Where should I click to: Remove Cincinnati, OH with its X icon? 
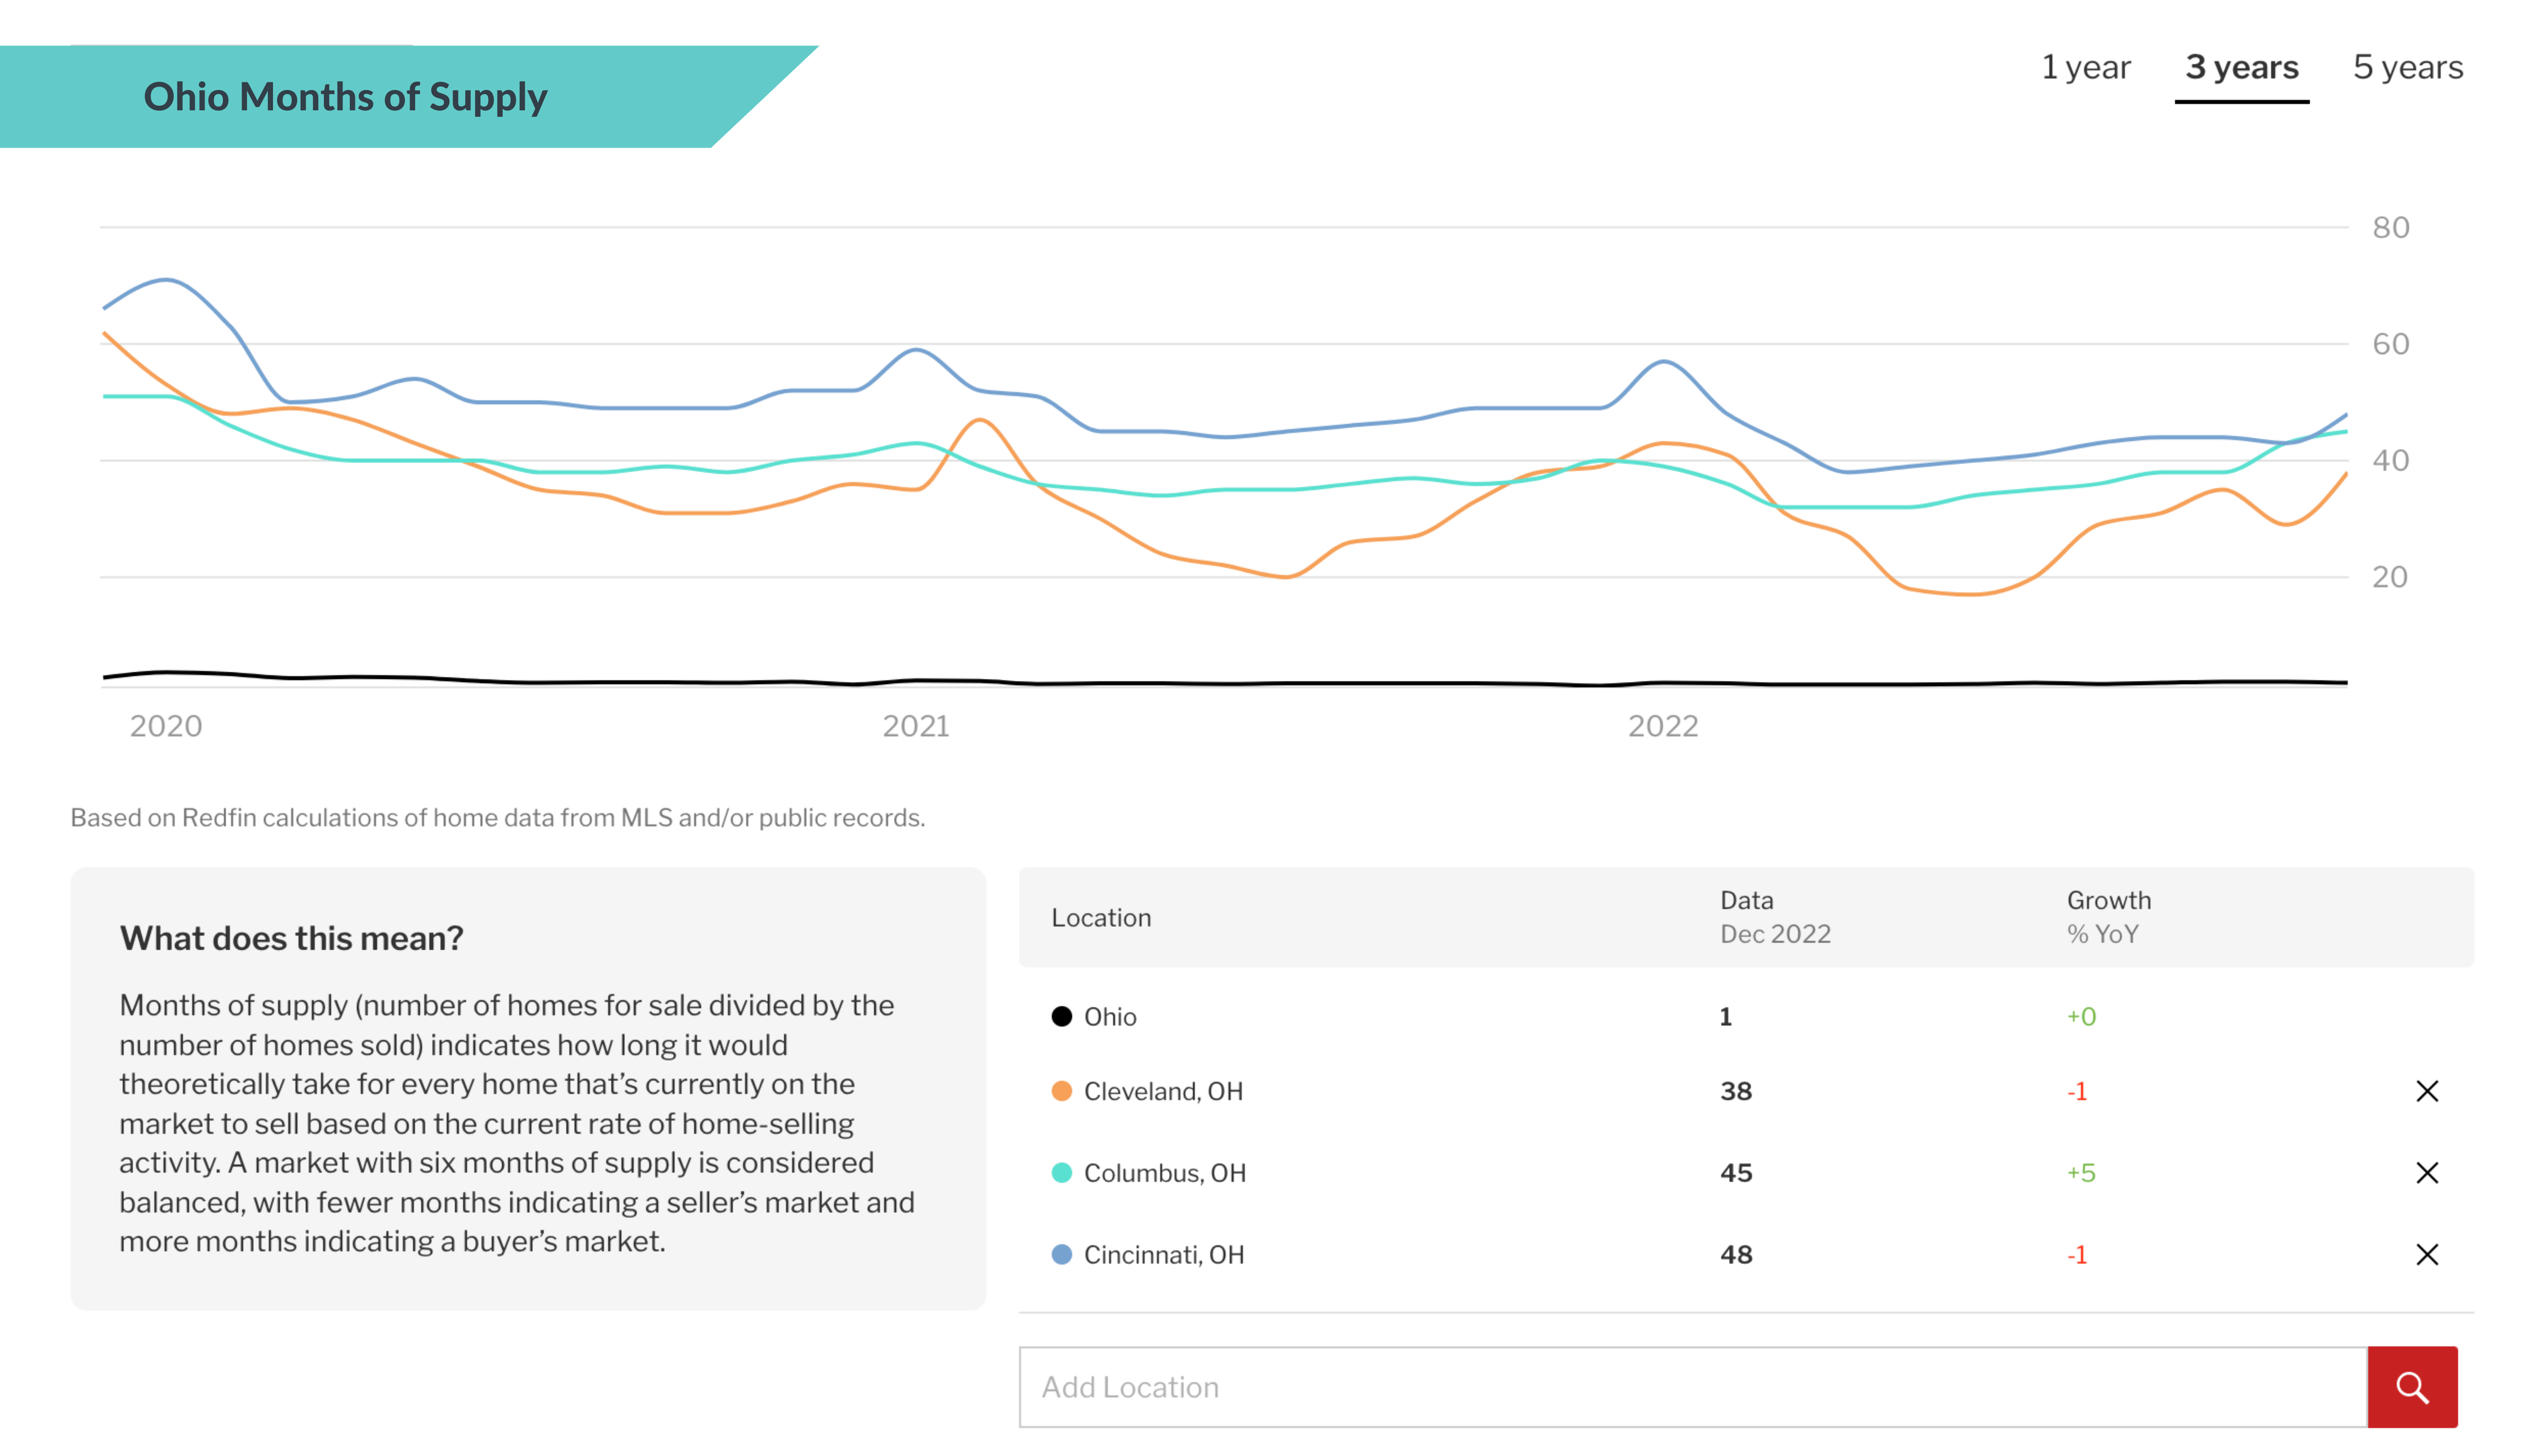2426,1254
